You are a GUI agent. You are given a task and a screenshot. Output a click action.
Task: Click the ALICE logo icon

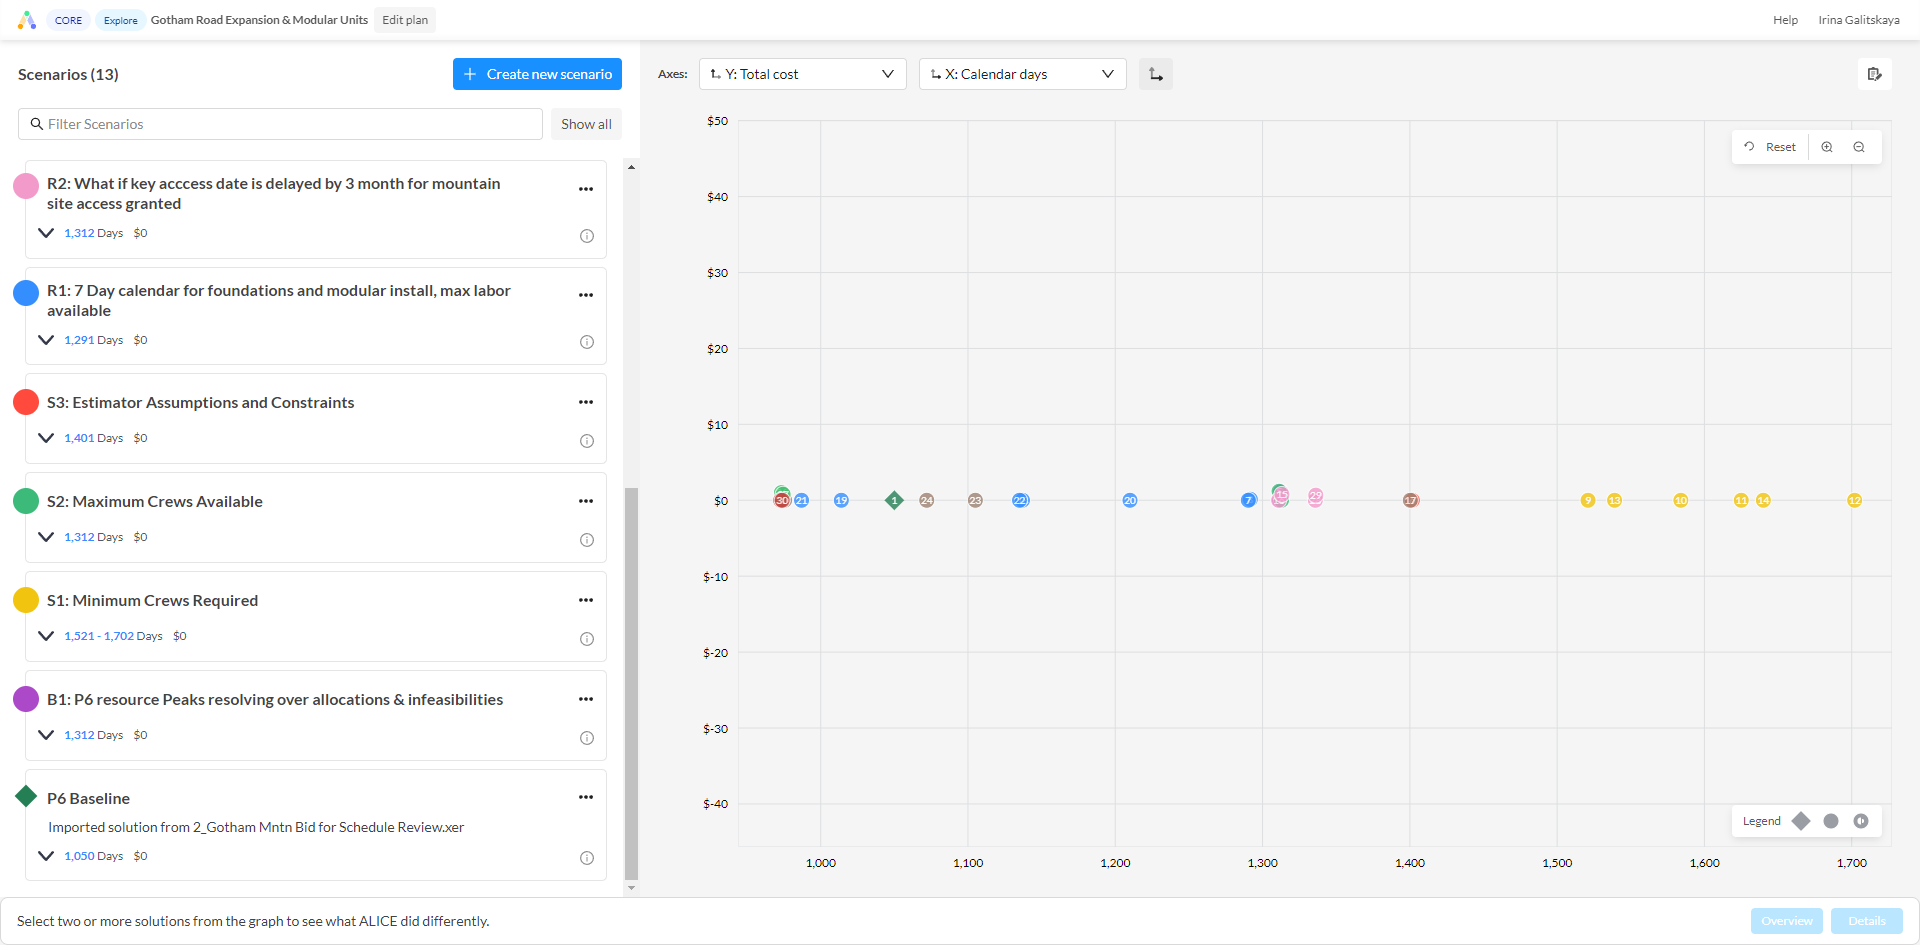(x=27, y=20)
